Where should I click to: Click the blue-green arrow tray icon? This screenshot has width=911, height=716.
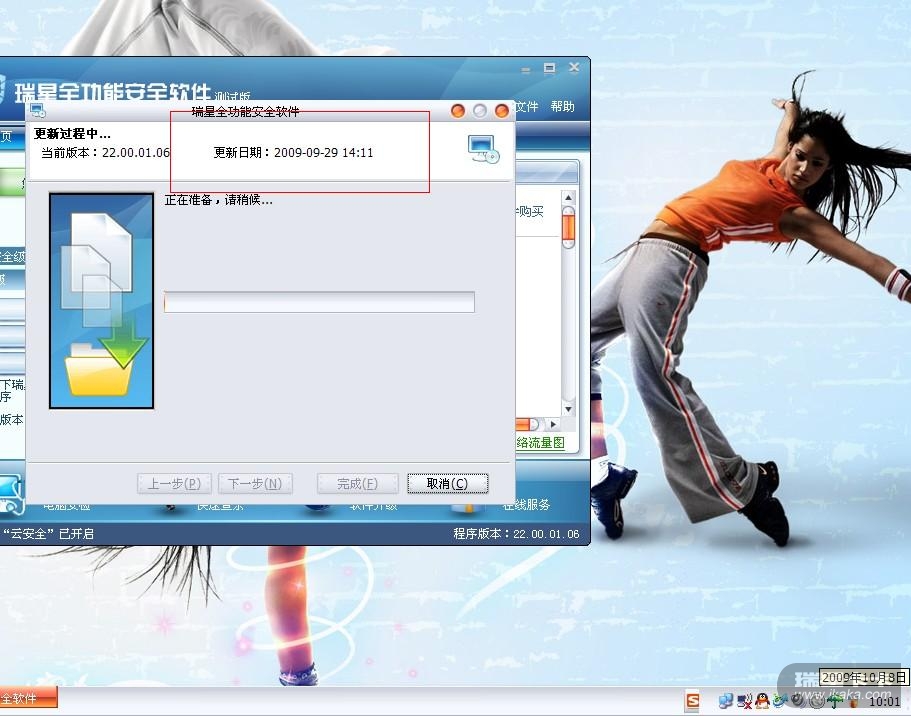click(780, 701)
